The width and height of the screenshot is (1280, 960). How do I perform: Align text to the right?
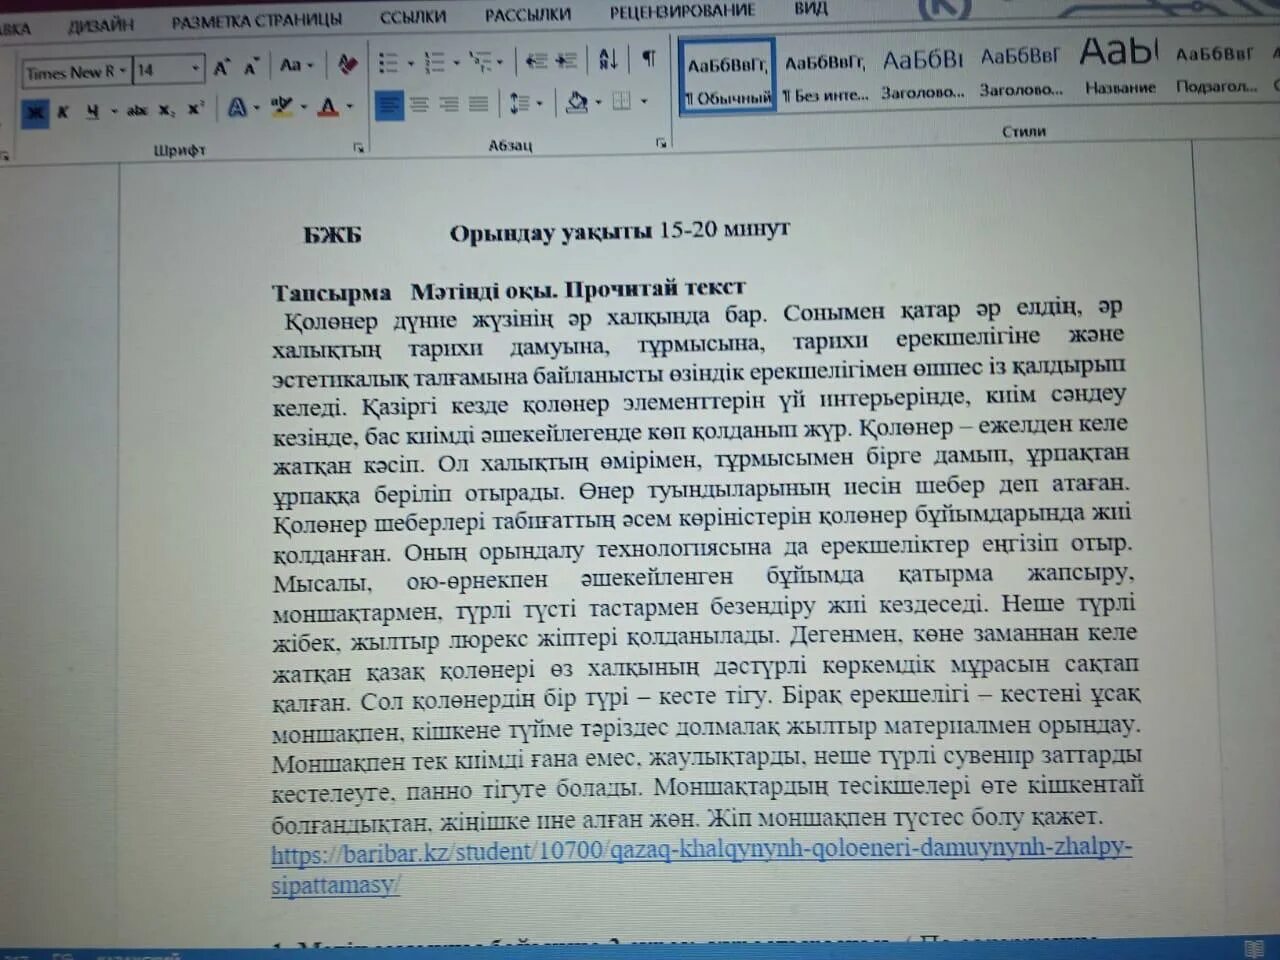point(449,104)
